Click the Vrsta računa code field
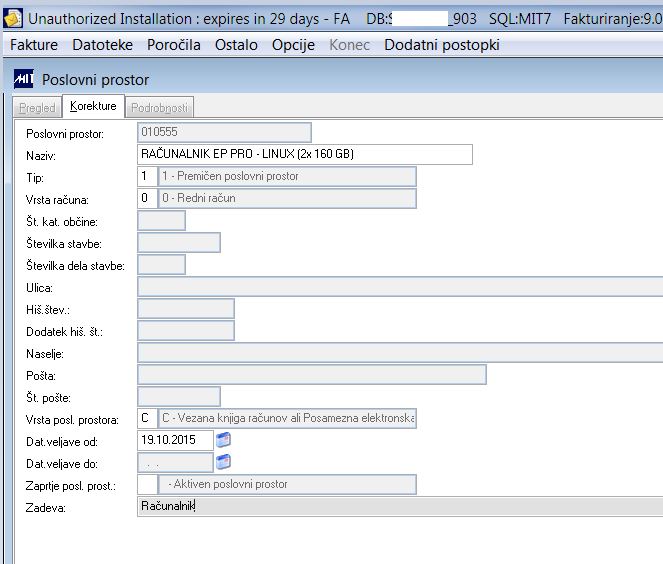Viewport: 663px width, 564px height. click(147, 198)
